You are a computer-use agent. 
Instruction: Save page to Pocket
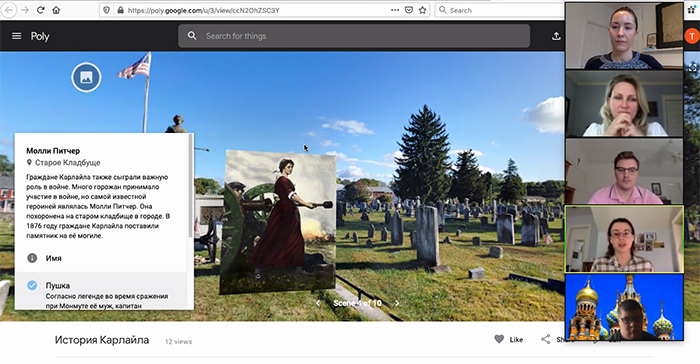coord(408,10)
